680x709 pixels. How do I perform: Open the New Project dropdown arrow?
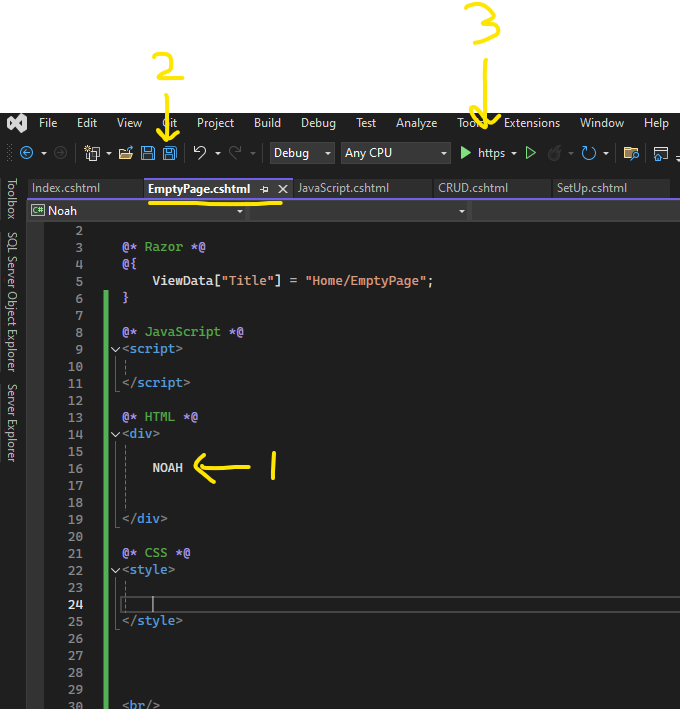(109, 154)
